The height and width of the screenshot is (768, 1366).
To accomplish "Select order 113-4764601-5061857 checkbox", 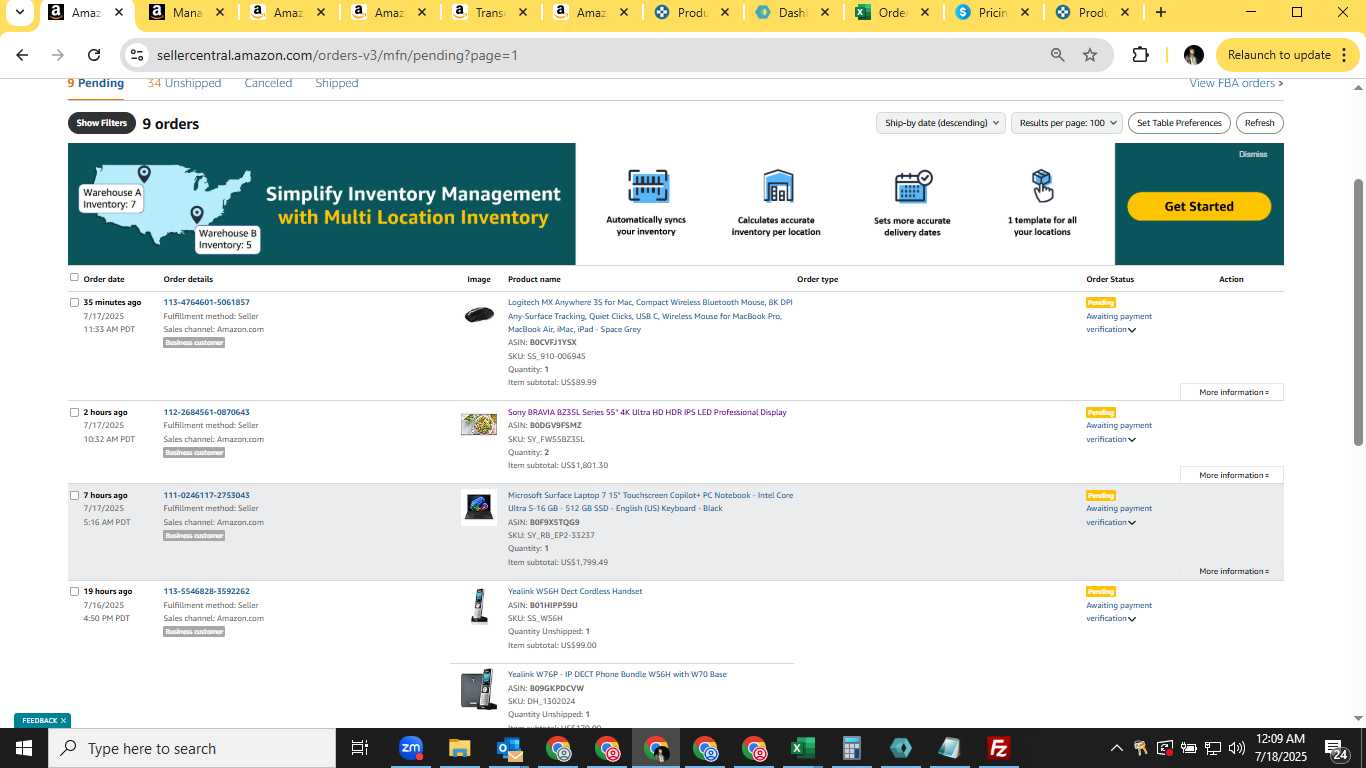I will point(74,302).
